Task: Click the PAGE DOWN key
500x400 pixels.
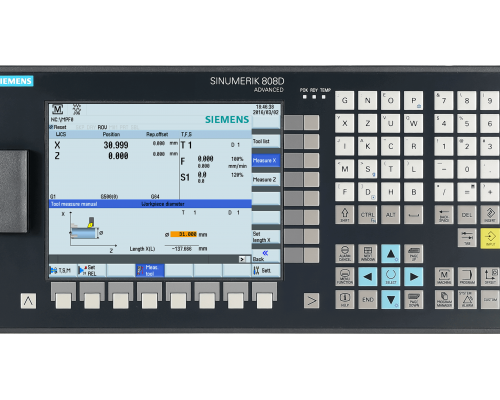Action: point(414,299)
